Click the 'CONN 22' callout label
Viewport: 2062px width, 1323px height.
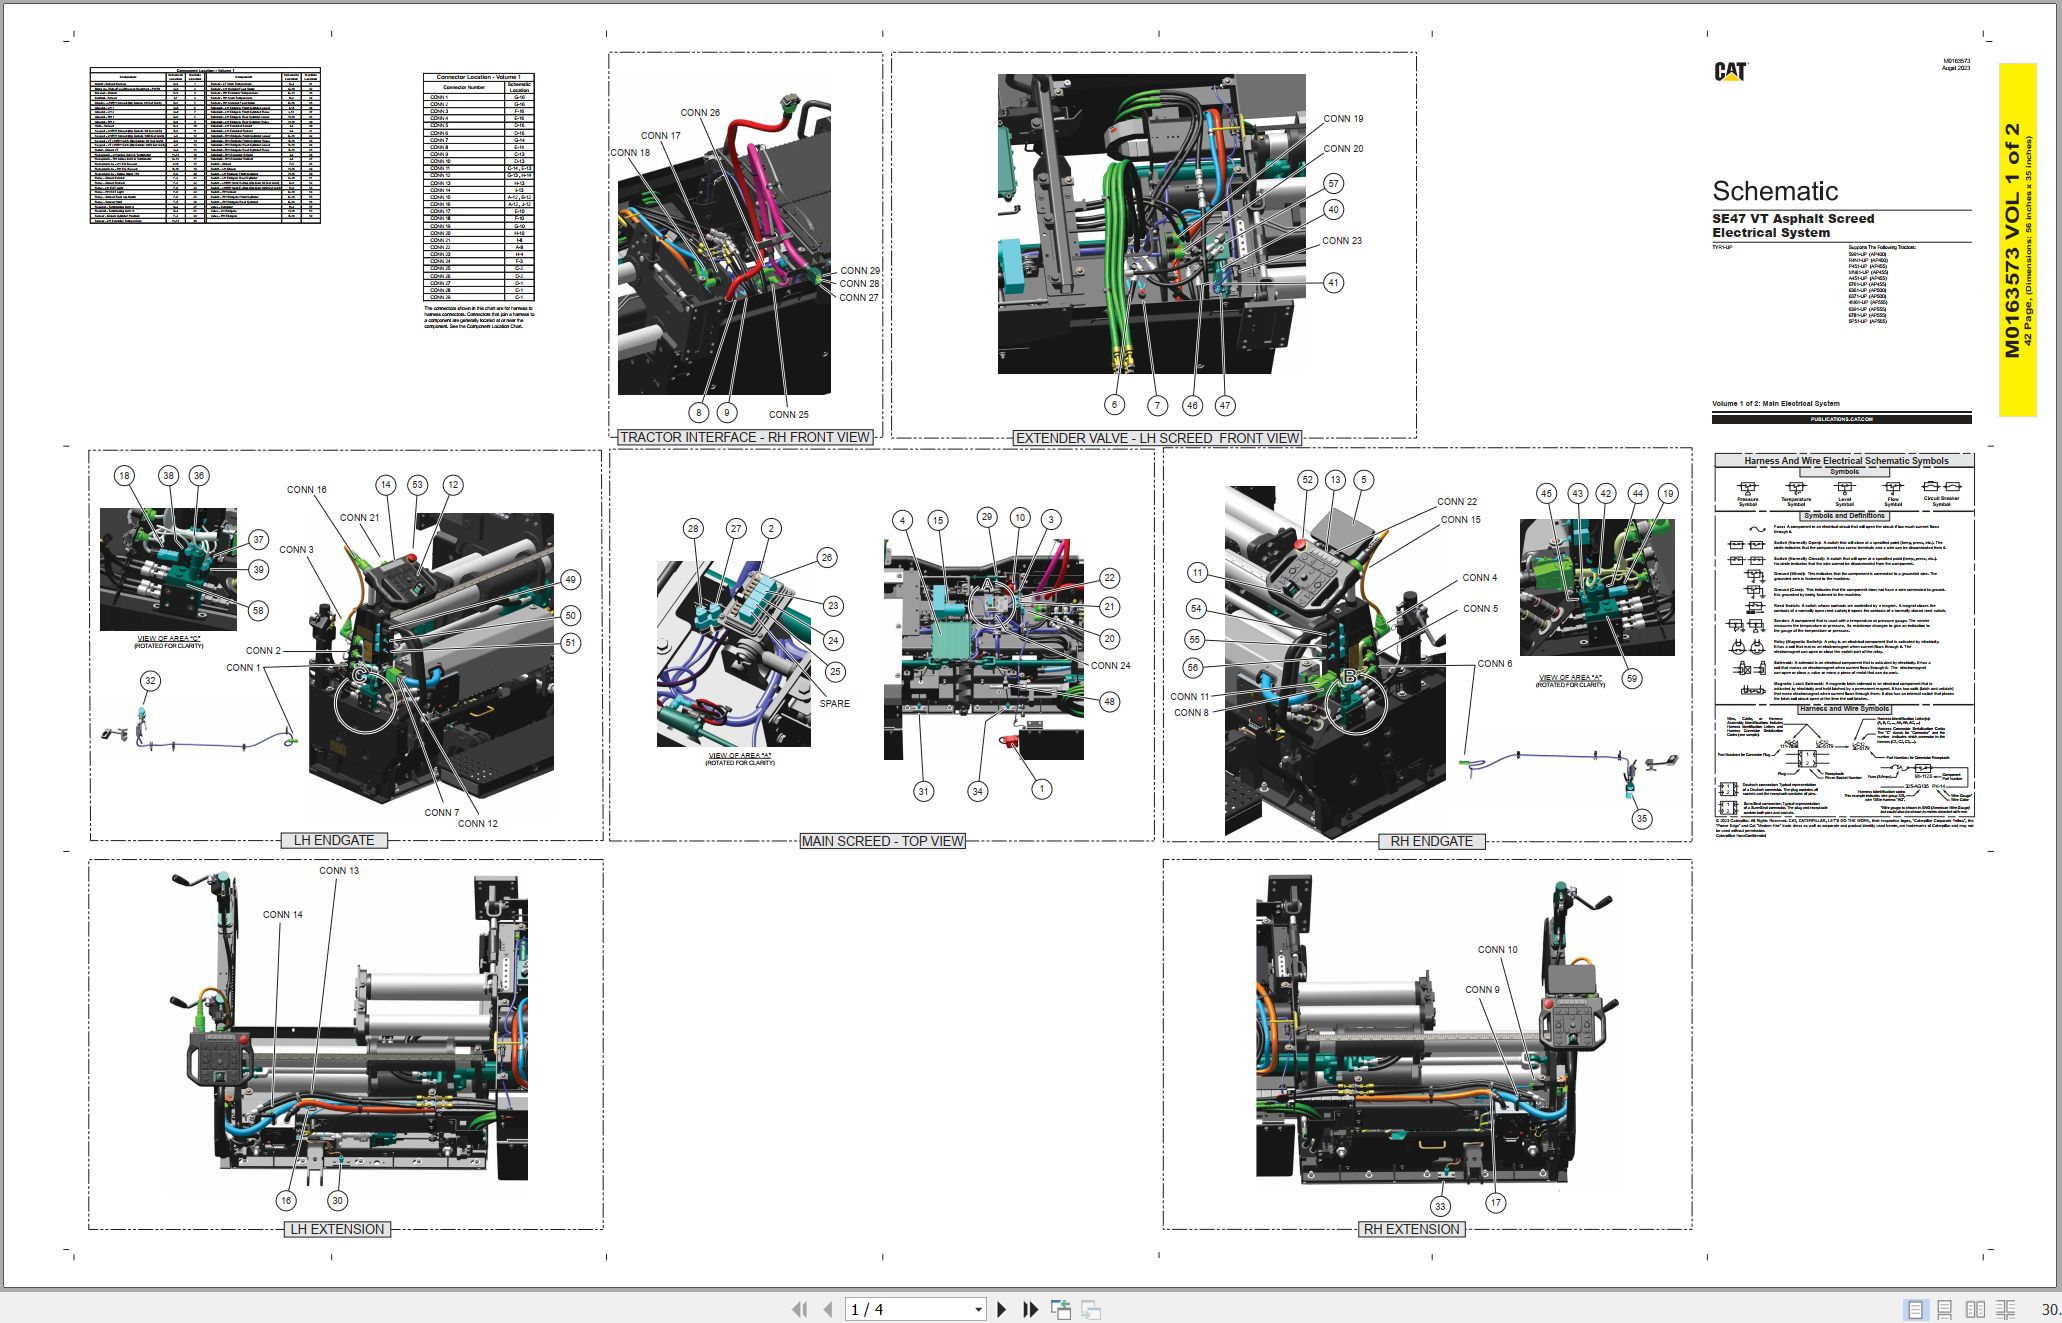click(1457, 502)
